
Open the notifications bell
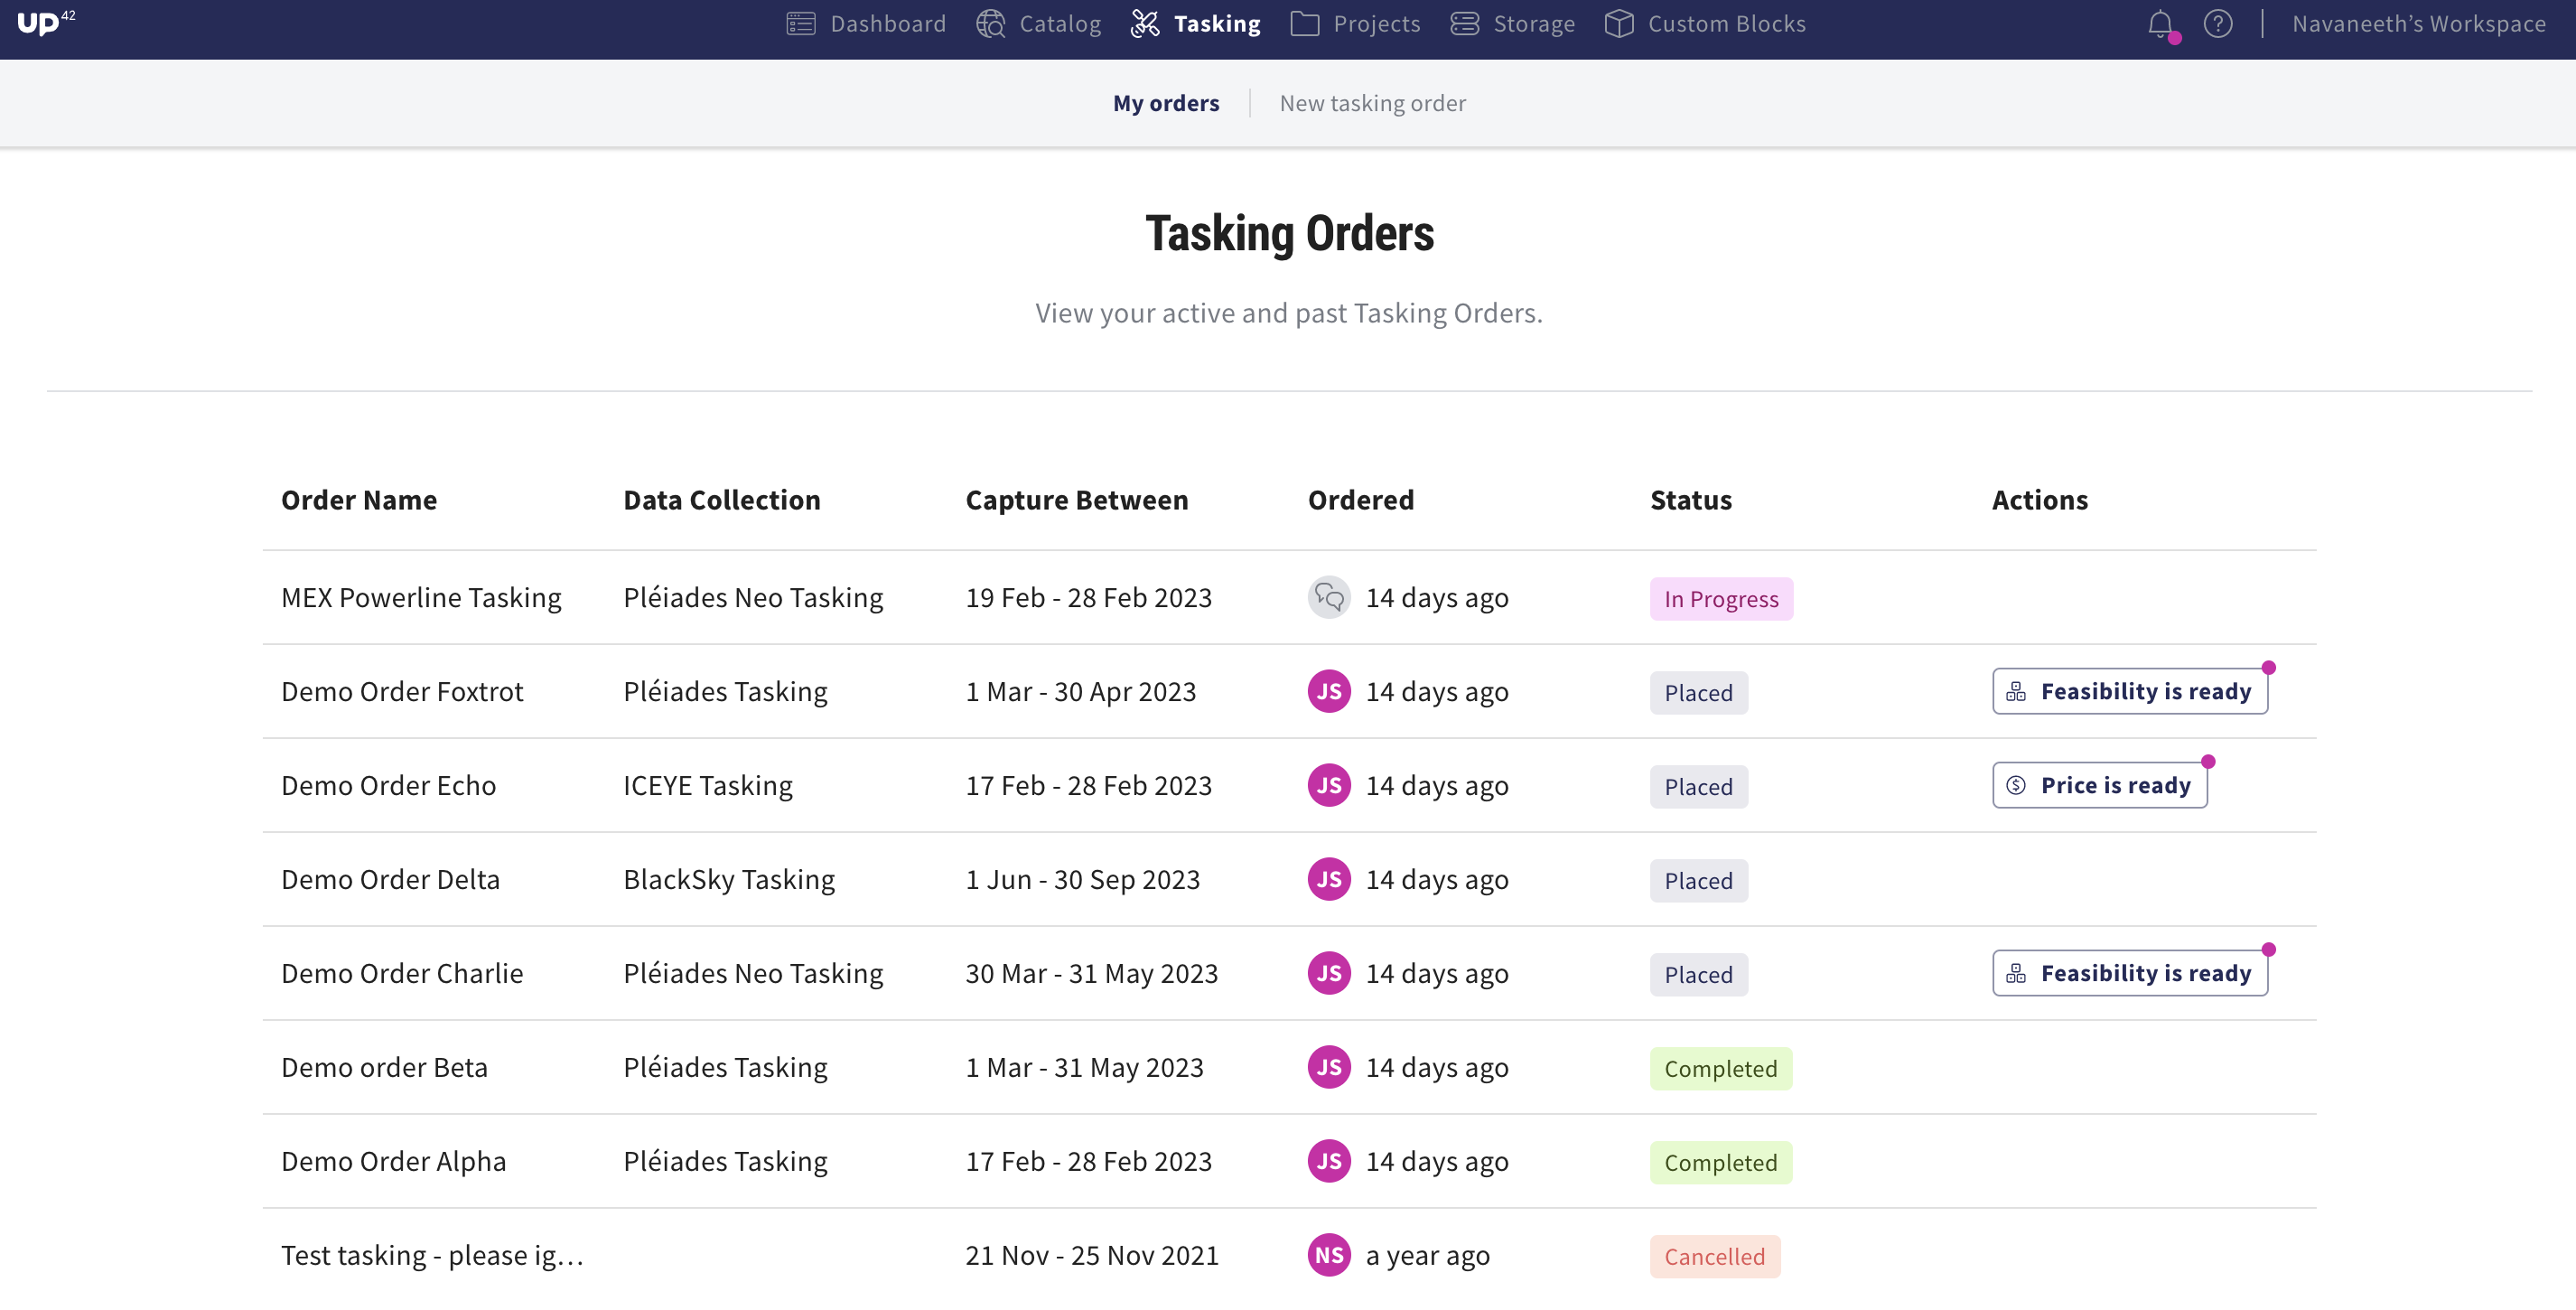tap(2160, 24)
